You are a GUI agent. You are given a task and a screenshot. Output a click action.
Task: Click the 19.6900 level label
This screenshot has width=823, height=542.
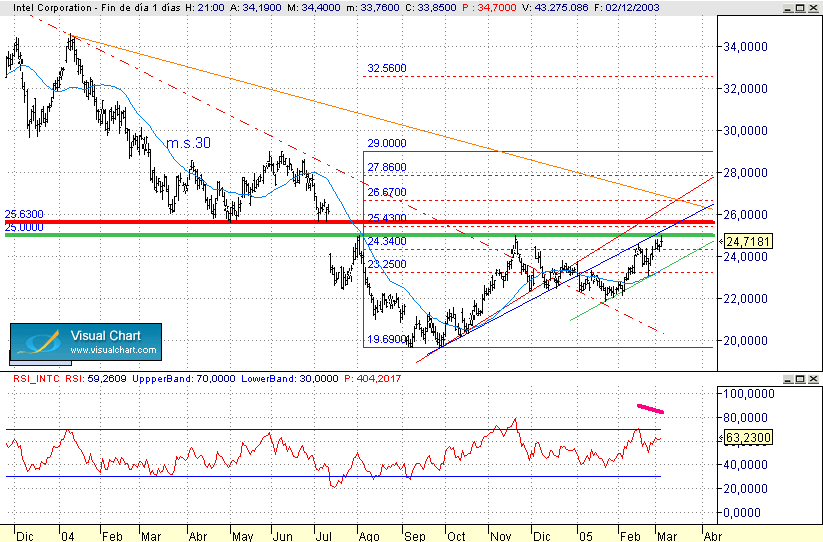point(387,339)
